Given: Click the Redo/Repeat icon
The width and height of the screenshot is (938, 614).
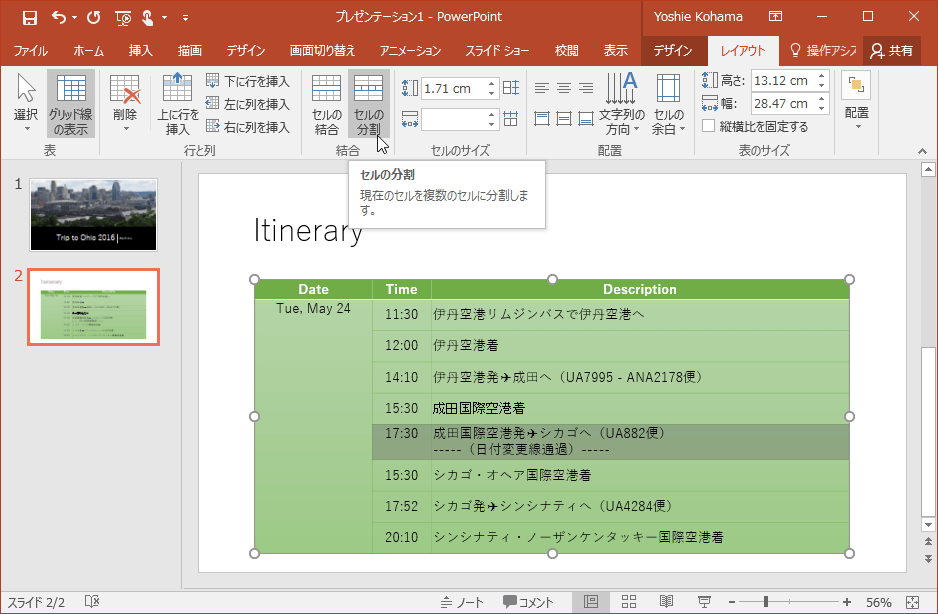Looking at the screenshot, I should tap(94, 17).
